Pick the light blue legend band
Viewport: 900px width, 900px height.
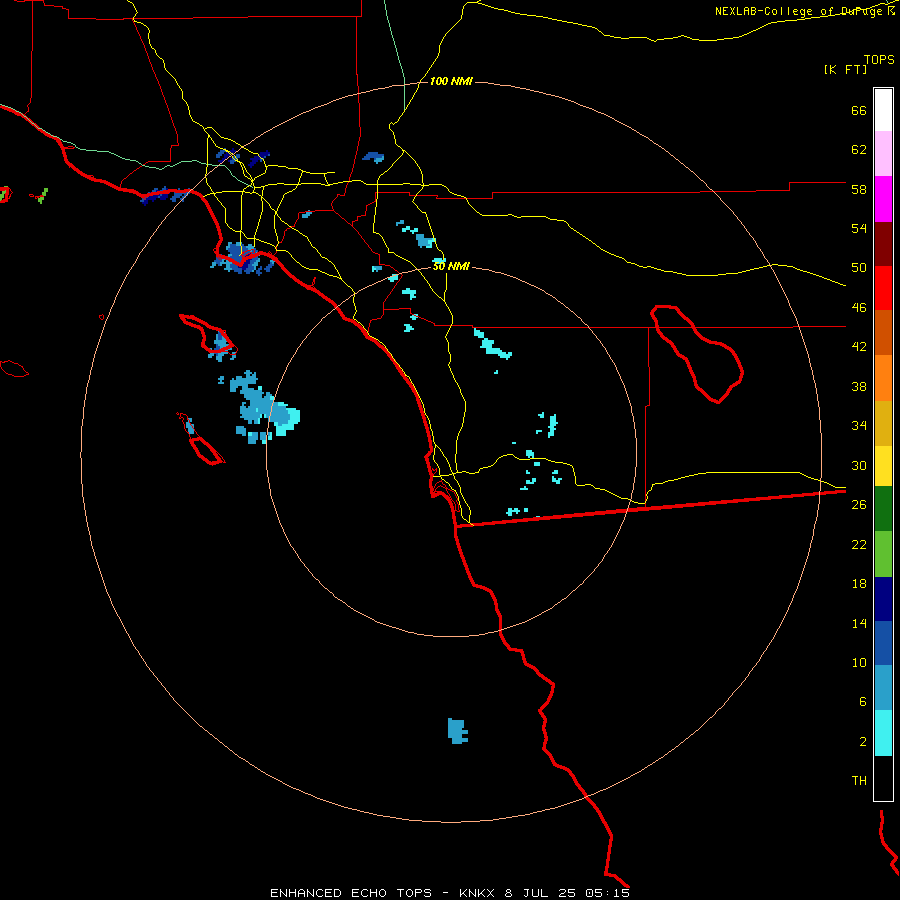883,688
